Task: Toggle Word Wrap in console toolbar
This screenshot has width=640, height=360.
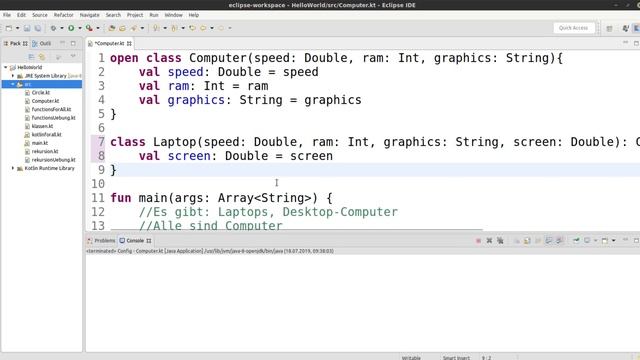Action: point(538,241)
